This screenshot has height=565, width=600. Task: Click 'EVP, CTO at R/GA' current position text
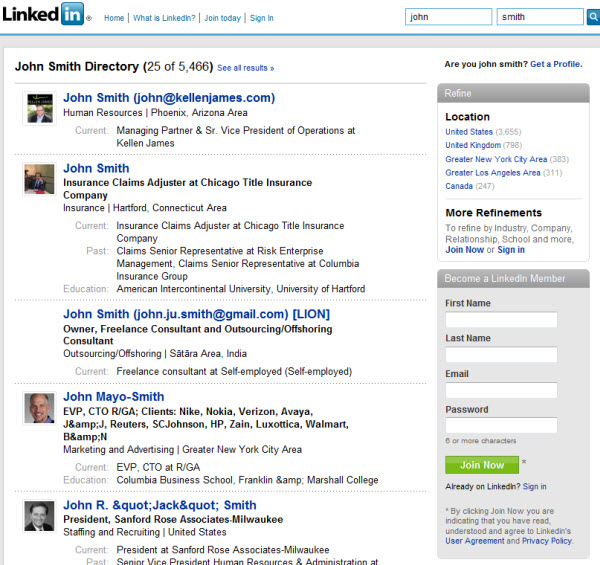click(158, 467)
